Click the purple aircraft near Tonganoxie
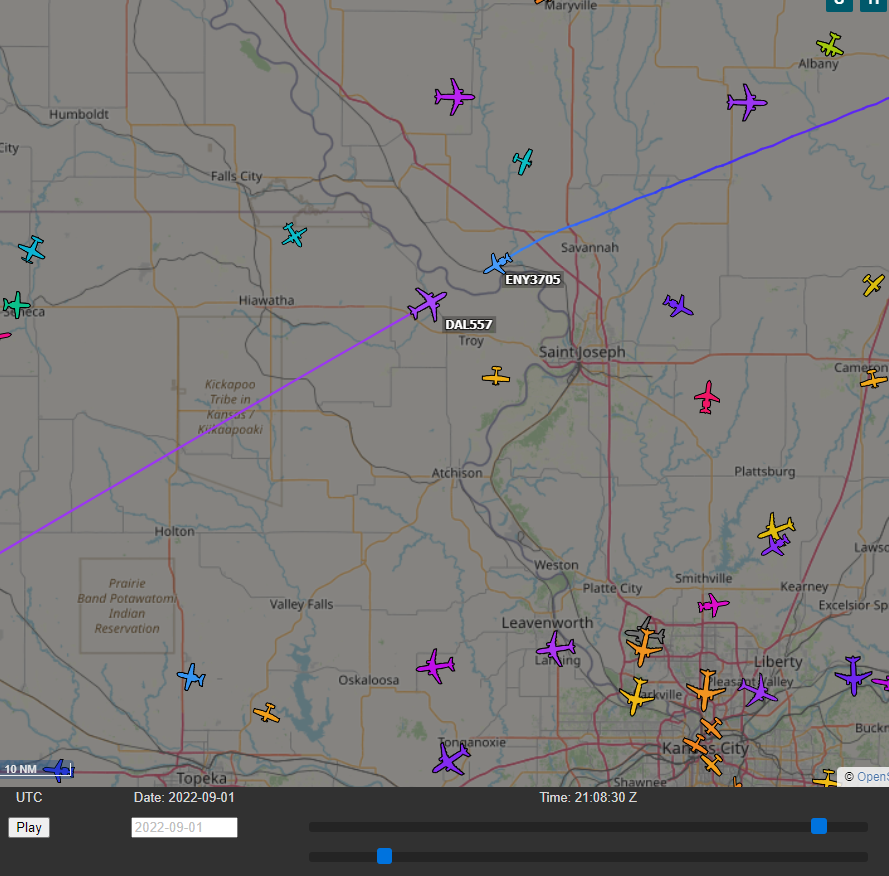 451,759
